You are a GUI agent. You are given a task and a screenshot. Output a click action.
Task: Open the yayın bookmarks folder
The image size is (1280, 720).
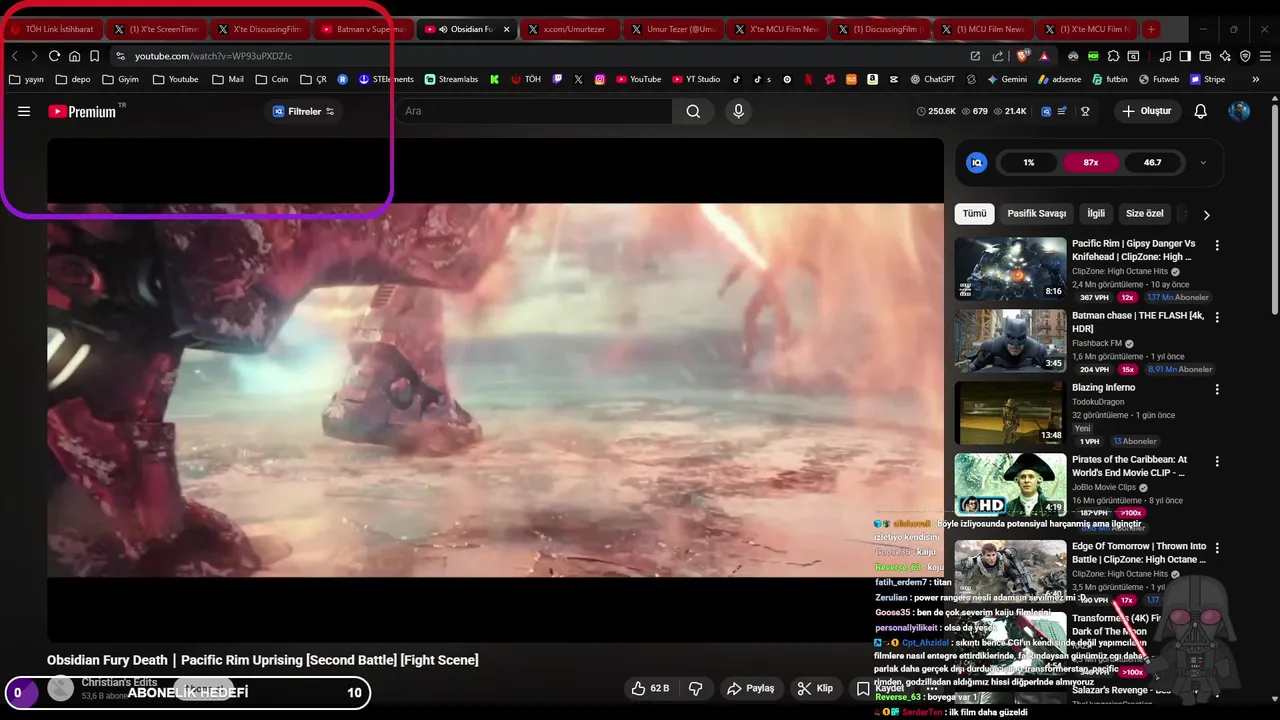click(x=29, y=79)
